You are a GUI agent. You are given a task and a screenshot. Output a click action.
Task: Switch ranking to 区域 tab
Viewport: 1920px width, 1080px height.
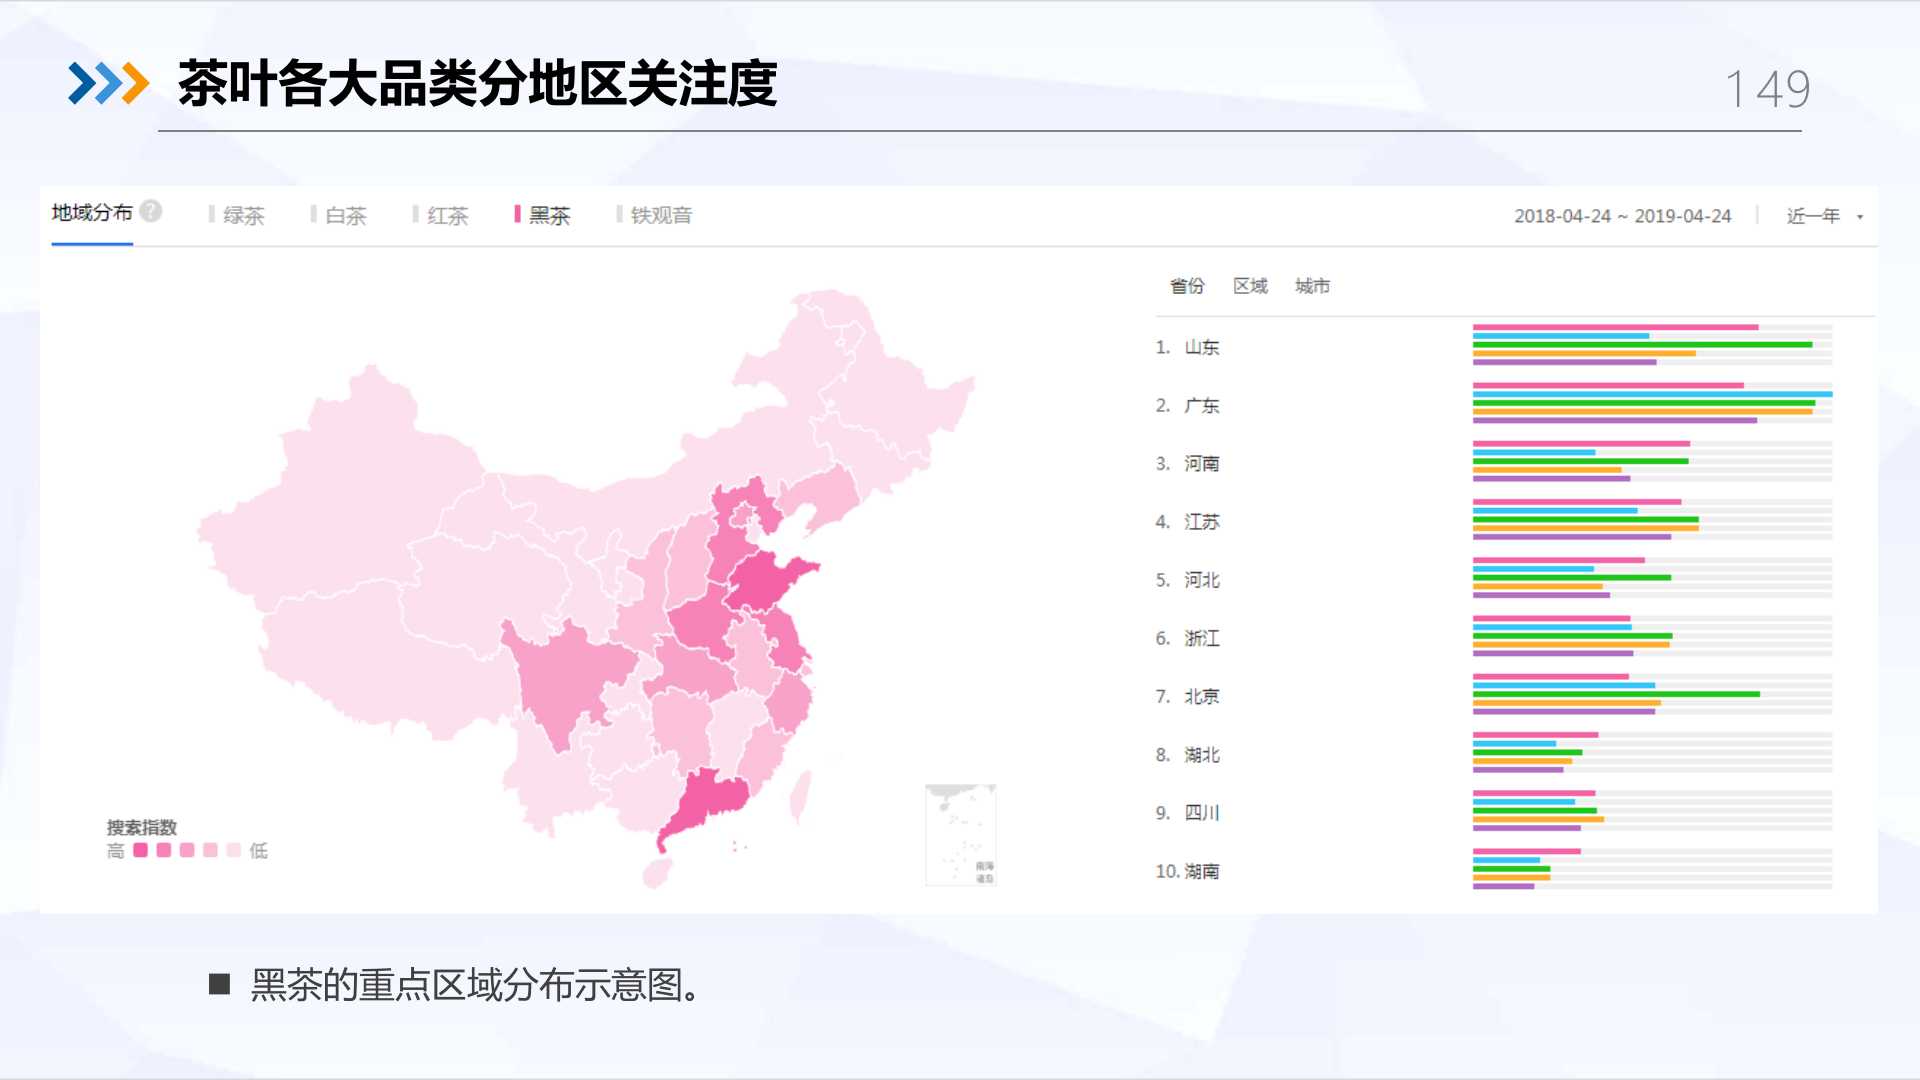[1250, 286]
